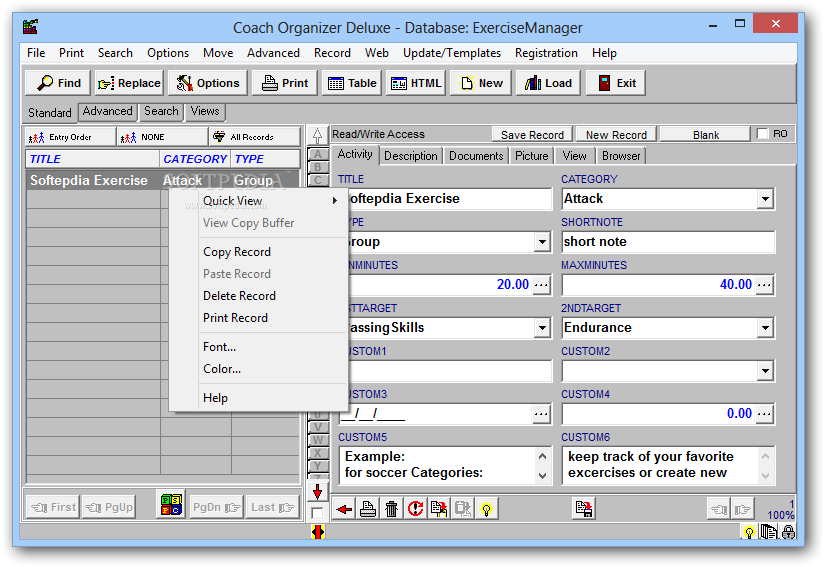Click the red down arrow below the letter index
The width and height of the screenshot is (825, 567).
coord(317,492)
